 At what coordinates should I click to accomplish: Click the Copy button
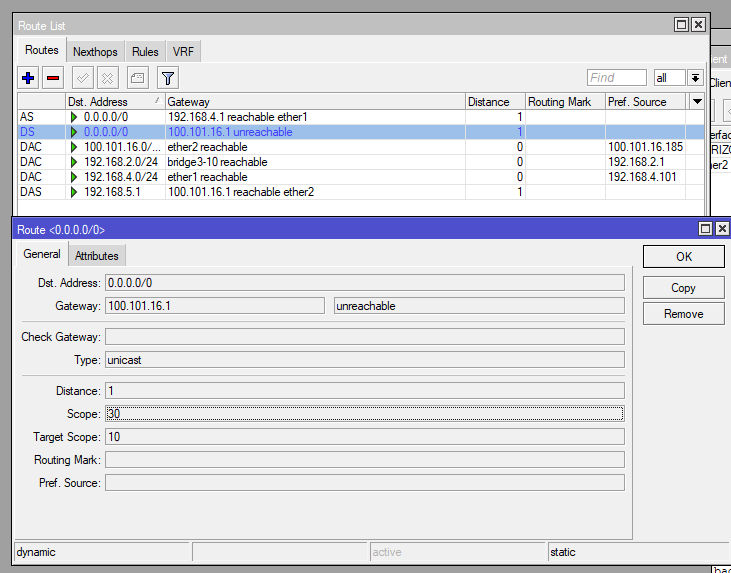[683, 287]
